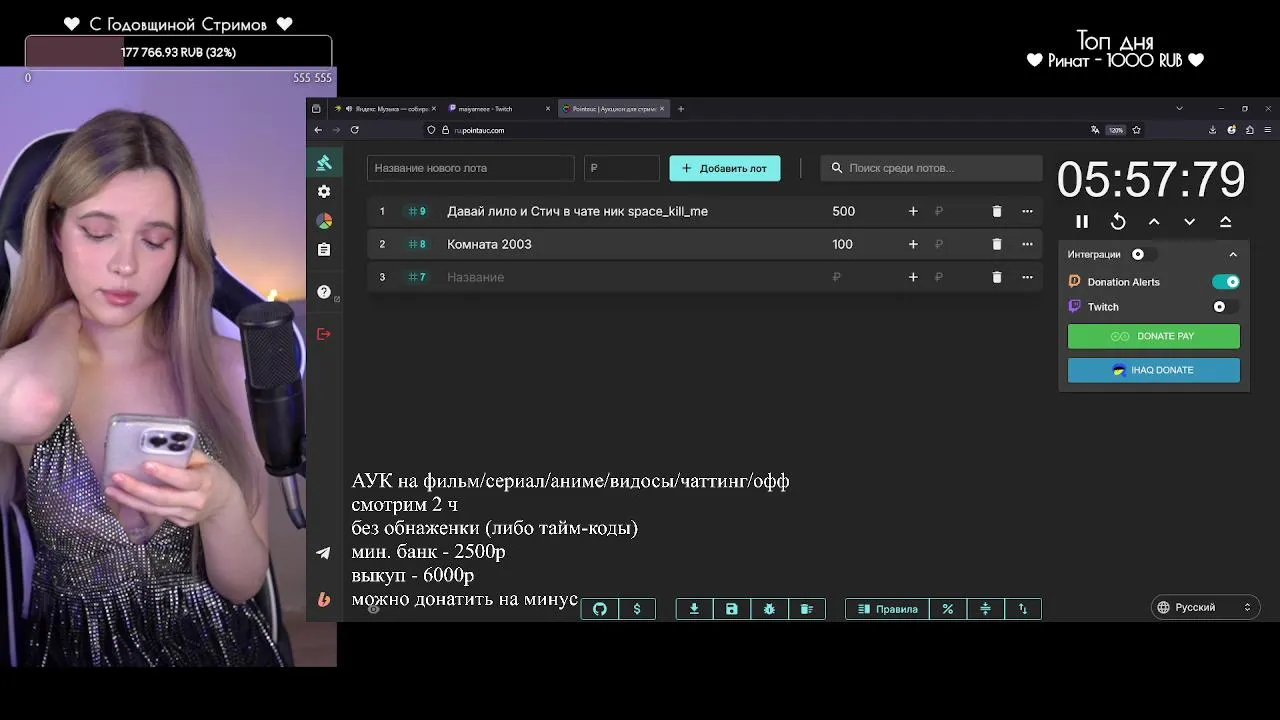1280x720 pixels.
Task: Click the Название нового лота input
Action: click(x=470, y=168)
